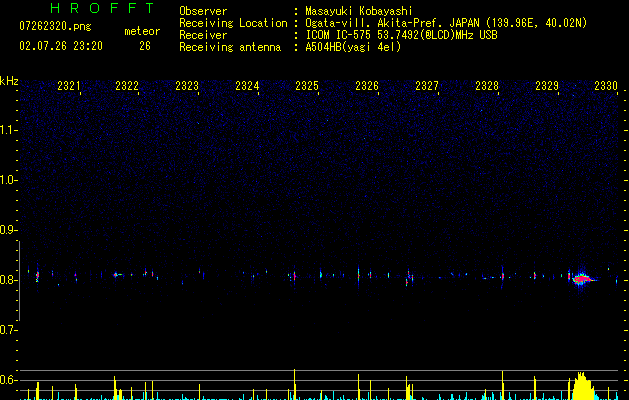Click the kHz axis unit label
The image size is (629, 400).
[x=9, y=81]
